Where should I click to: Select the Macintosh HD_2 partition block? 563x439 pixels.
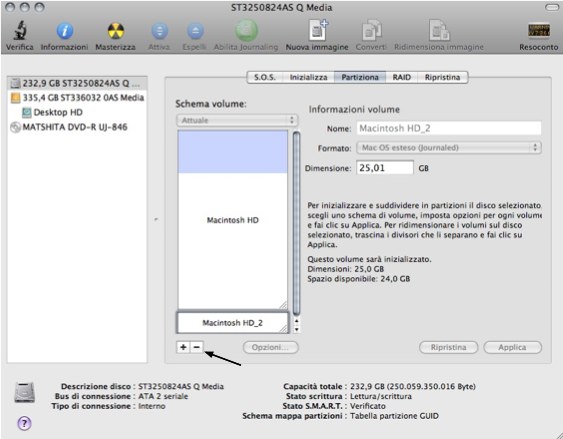[x=233, y=323]
